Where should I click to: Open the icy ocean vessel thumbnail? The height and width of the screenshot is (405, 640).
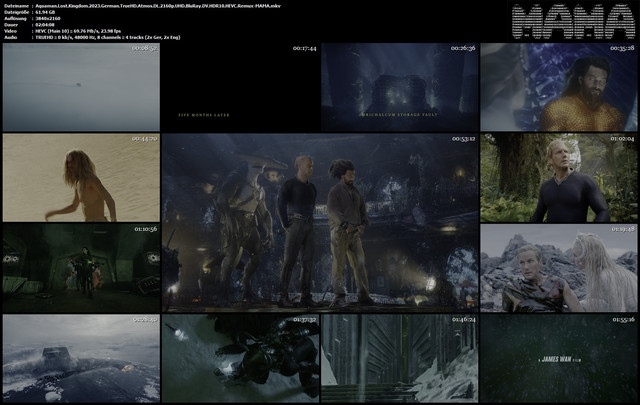[x=81, y=358]
